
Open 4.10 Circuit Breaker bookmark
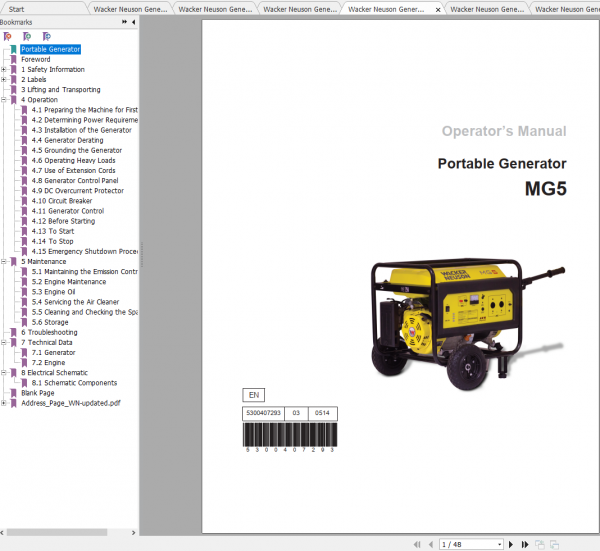(62, 201)
